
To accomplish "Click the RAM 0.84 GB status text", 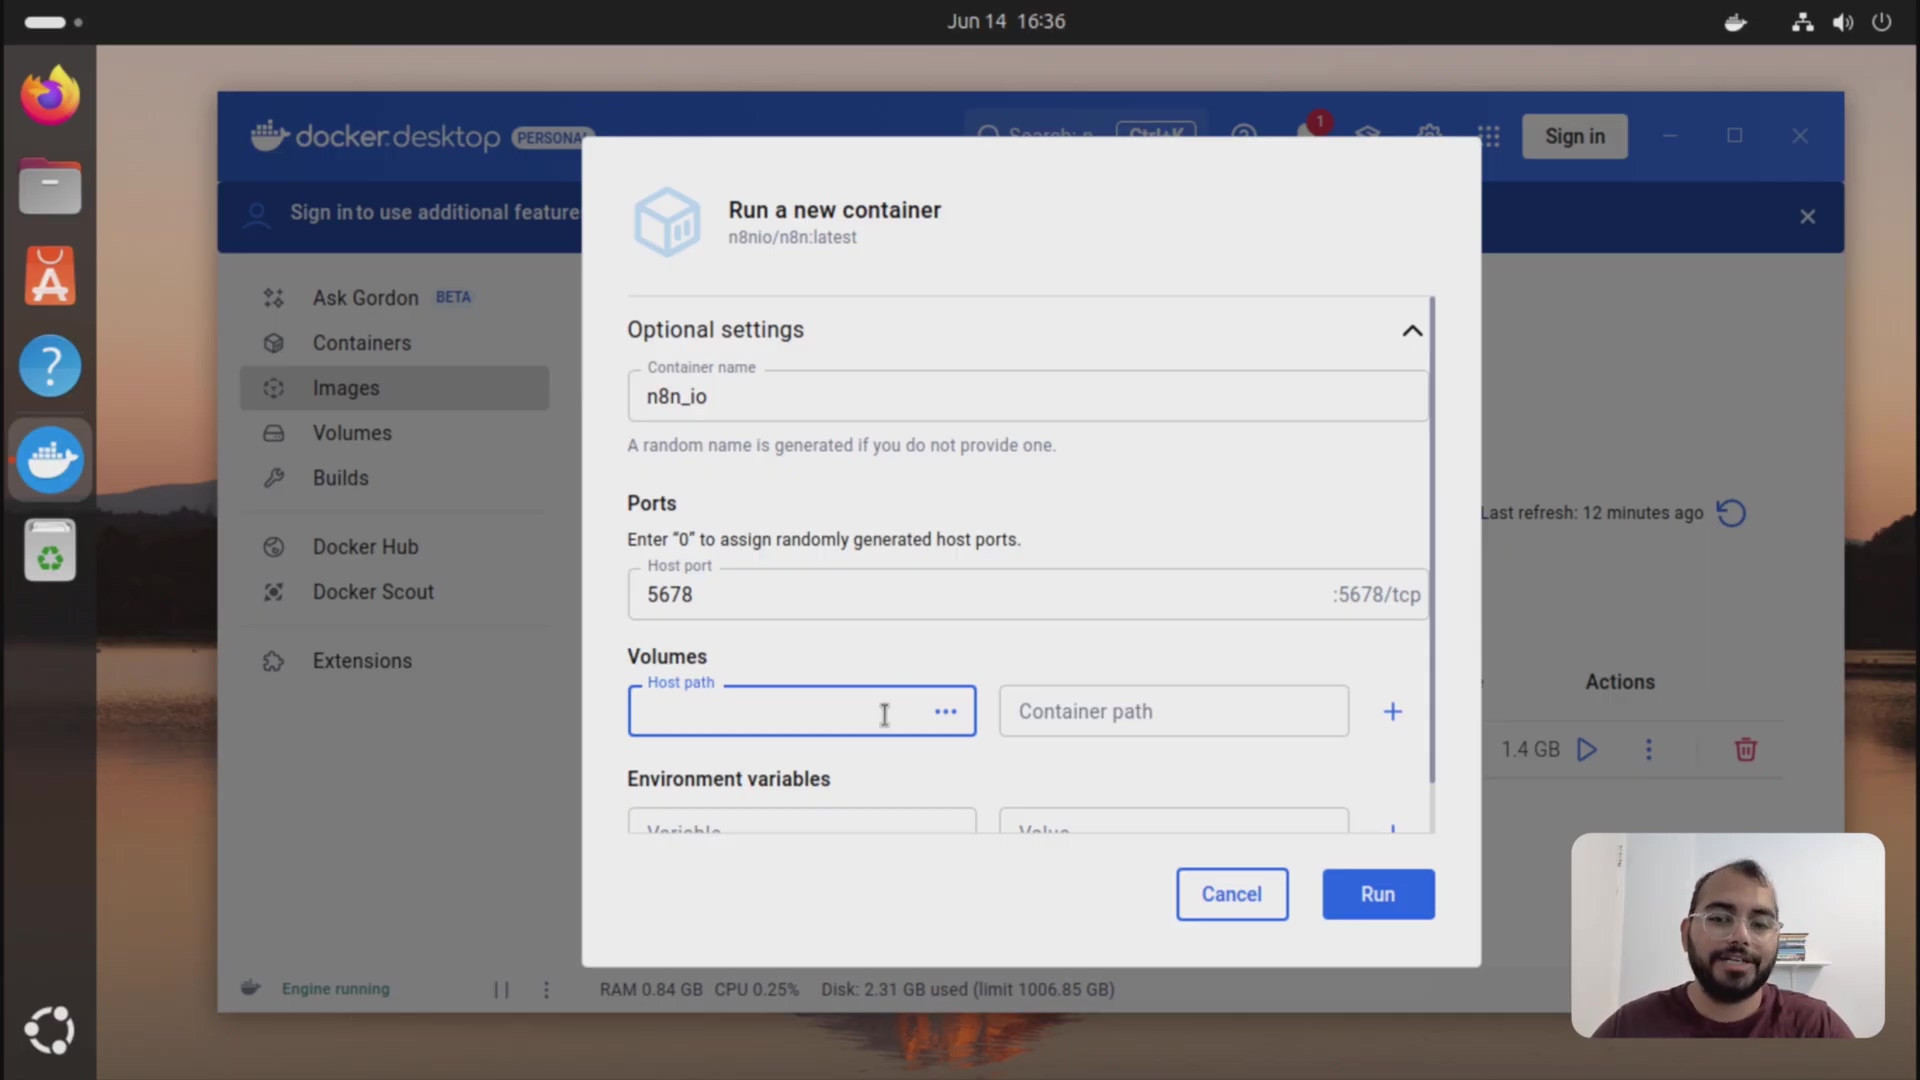I will click(x=651, y=989).
